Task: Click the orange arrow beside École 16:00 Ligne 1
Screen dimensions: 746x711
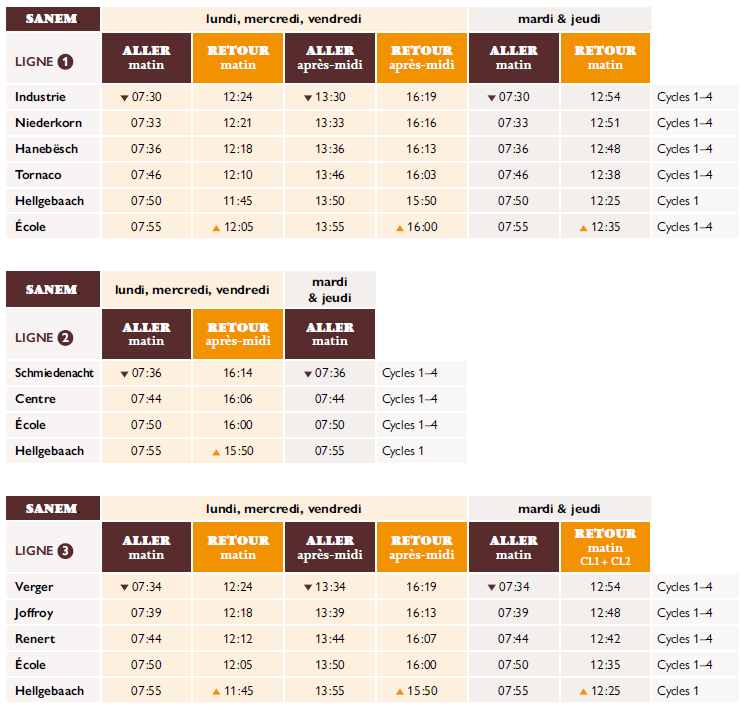Action: (x=400, y=228)
